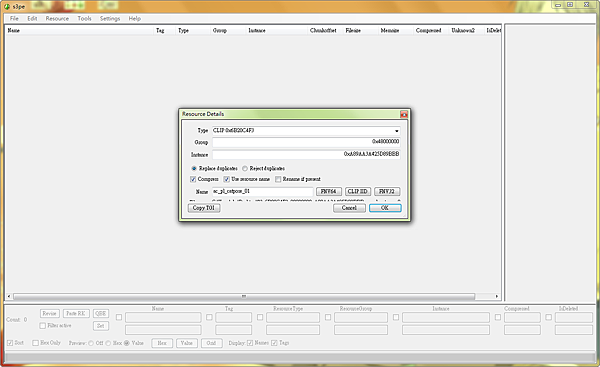
Task: Toggle the Filter active checkbox
Action: coord(42,326)
